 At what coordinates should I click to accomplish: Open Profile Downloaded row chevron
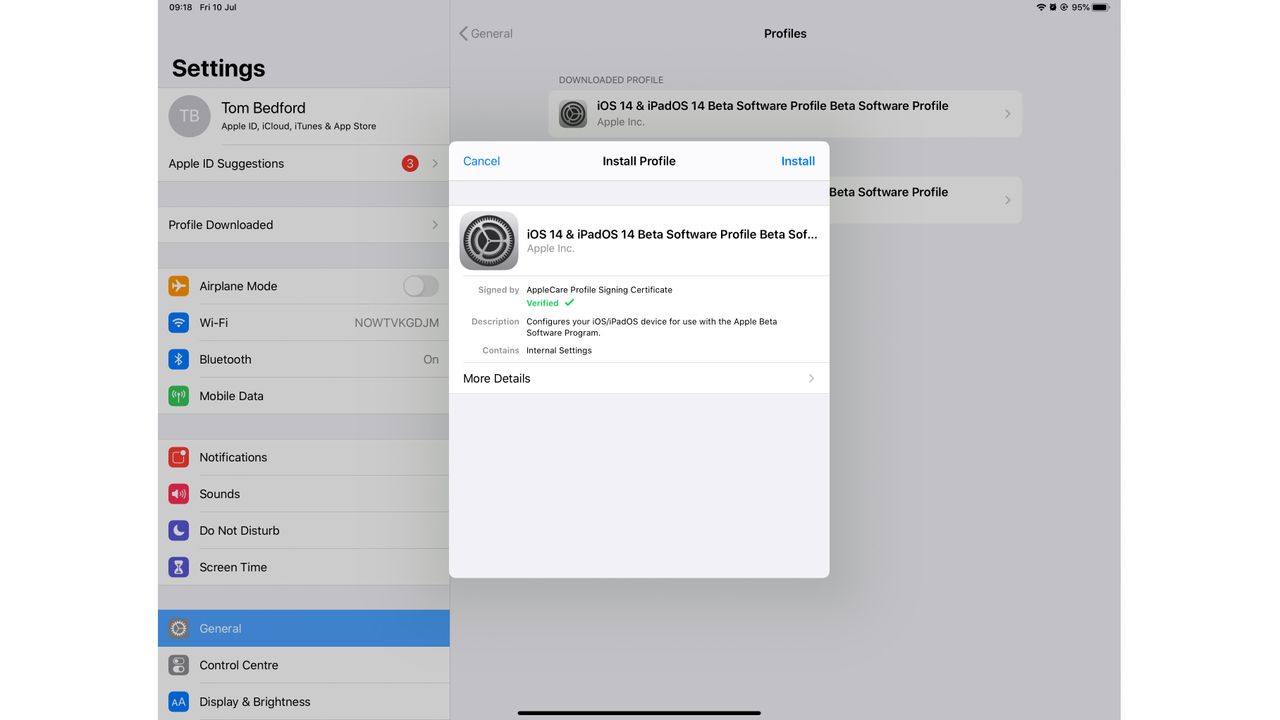point(435,225)
